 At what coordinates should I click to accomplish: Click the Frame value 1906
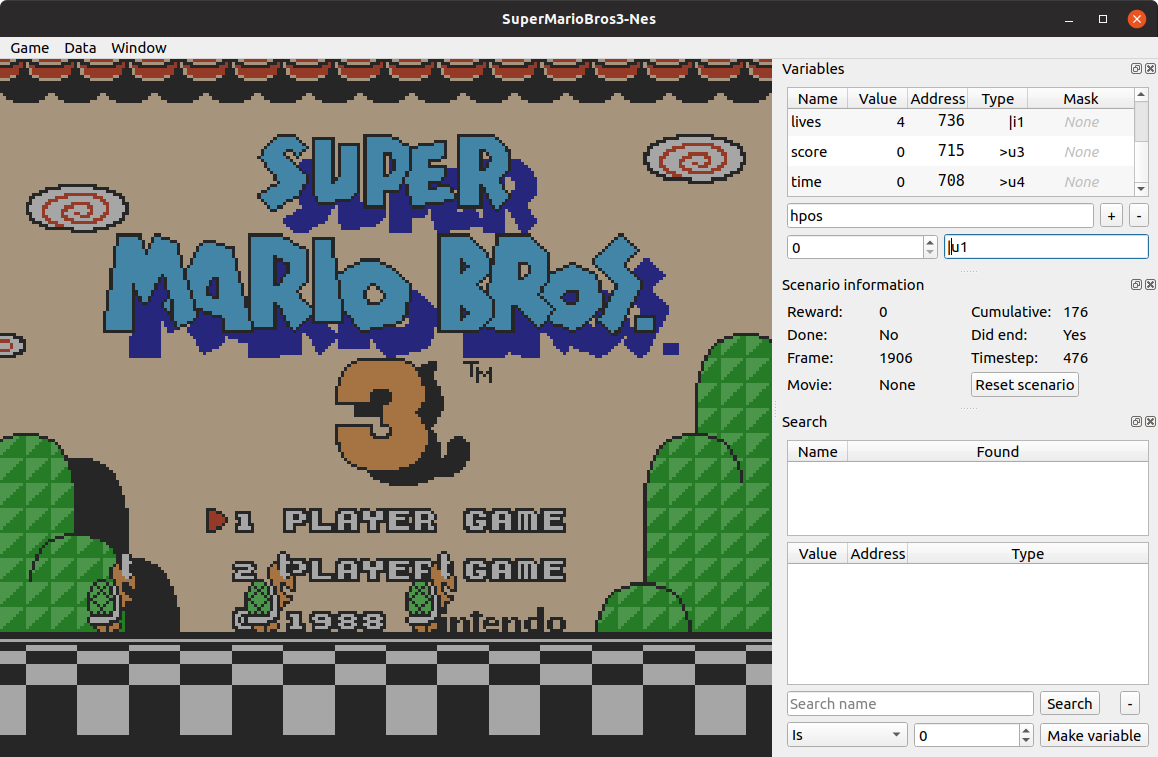[896, 358]
